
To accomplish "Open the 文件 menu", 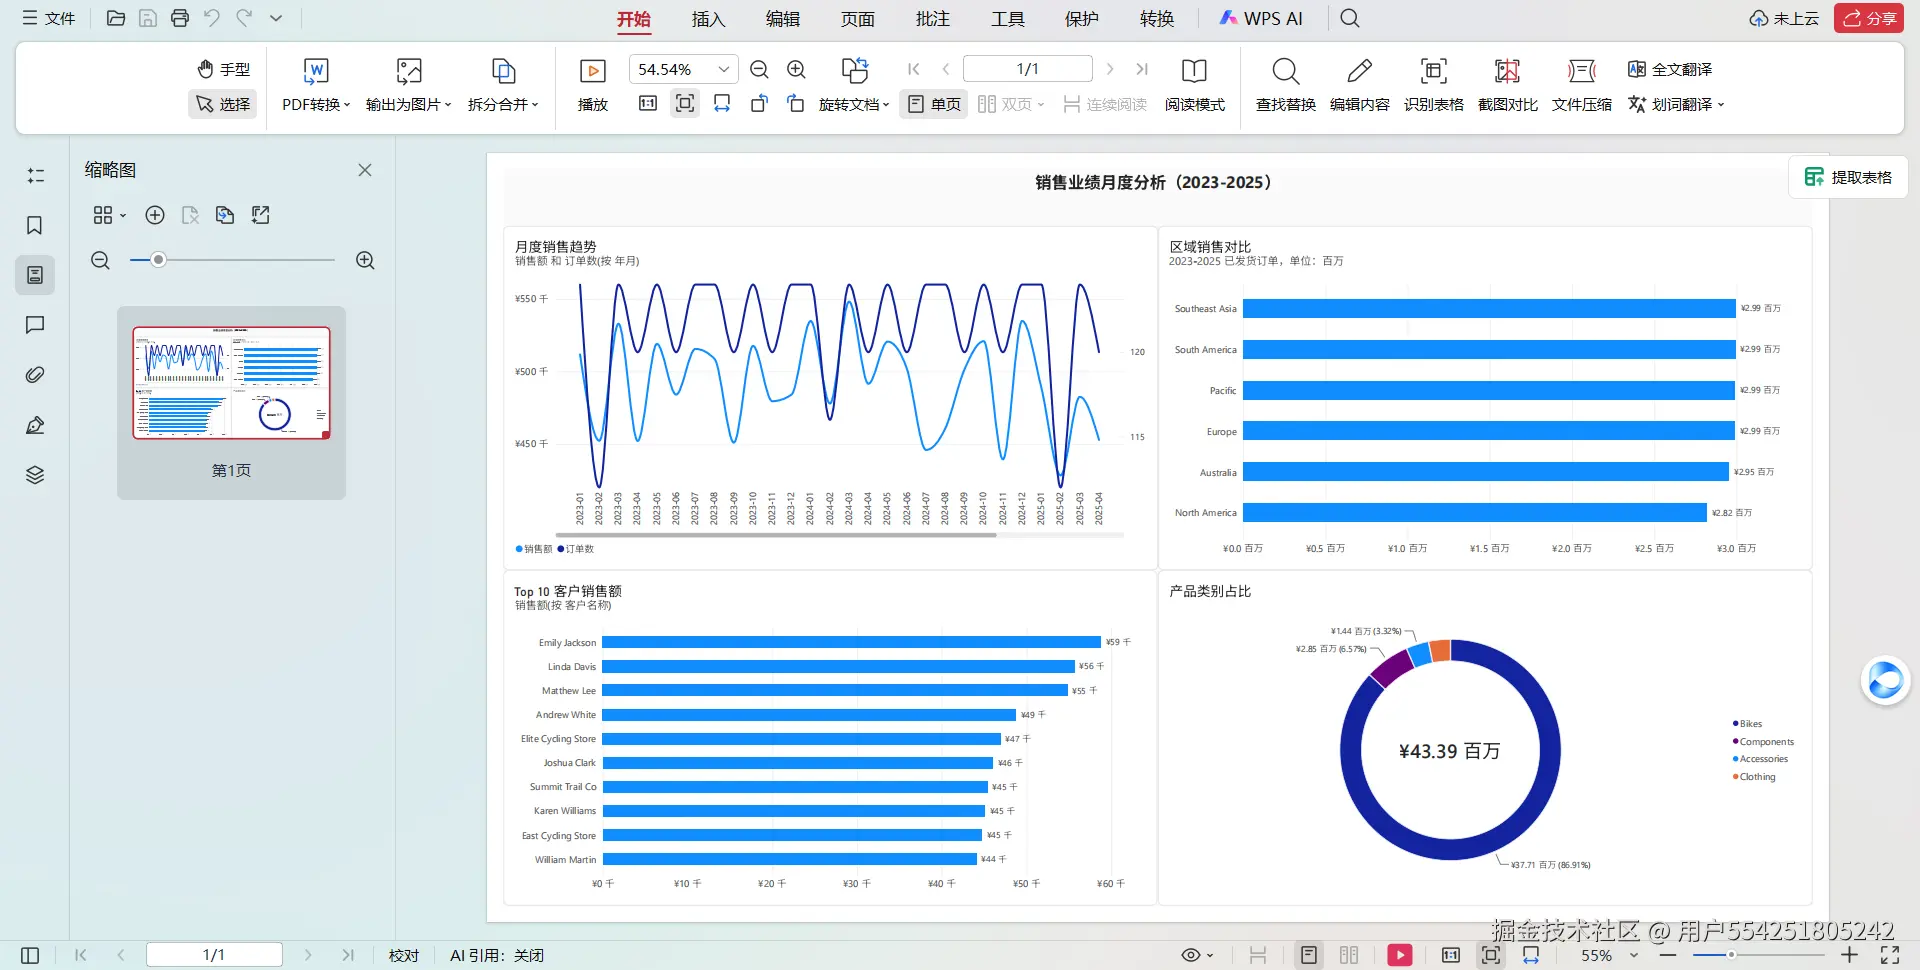I will (49, 18).
